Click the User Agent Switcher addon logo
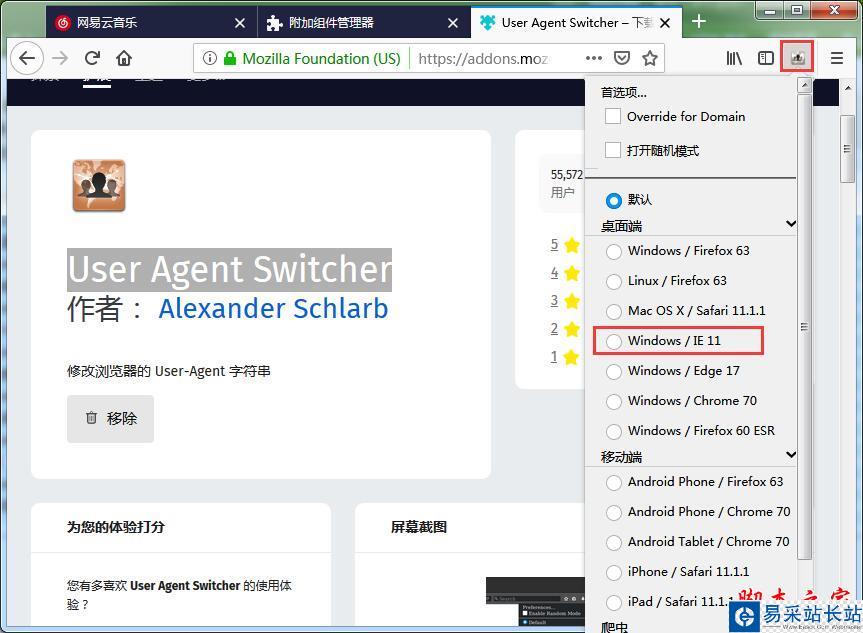The image size is (863, 633). [99, 185]
